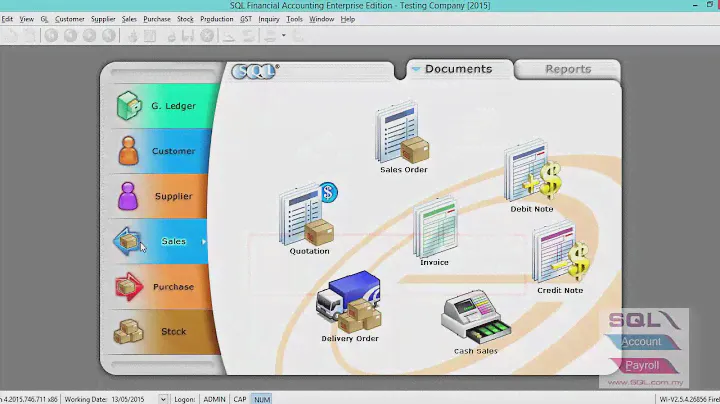The width and height of the screenshot is (720, 404).
Task: Switch to the Documents tab
Action: point(458,70)
